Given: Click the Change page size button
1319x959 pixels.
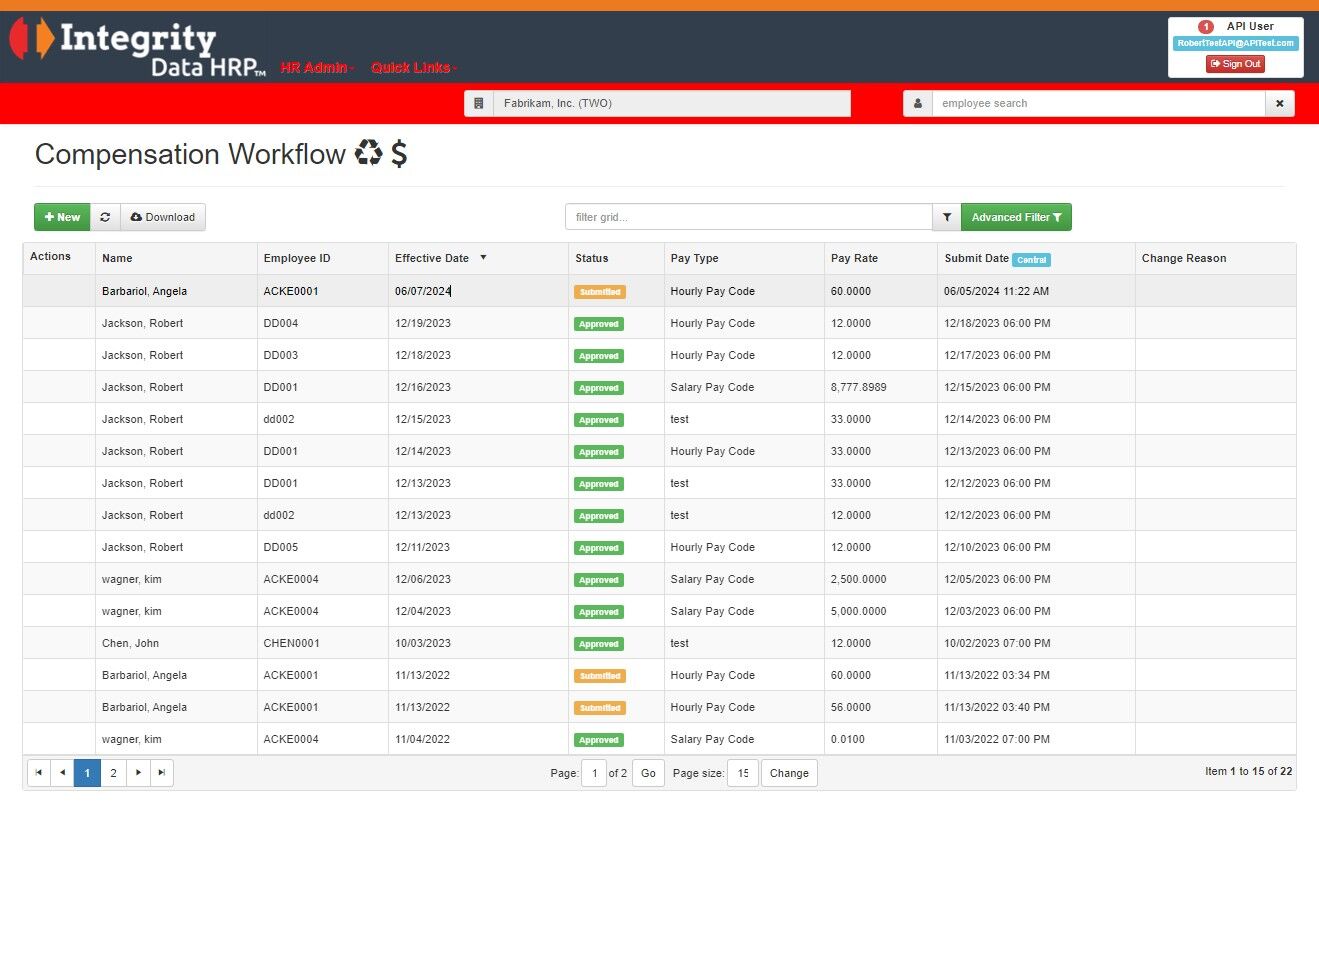Looking at the screenshot, I should click(789, 773).
